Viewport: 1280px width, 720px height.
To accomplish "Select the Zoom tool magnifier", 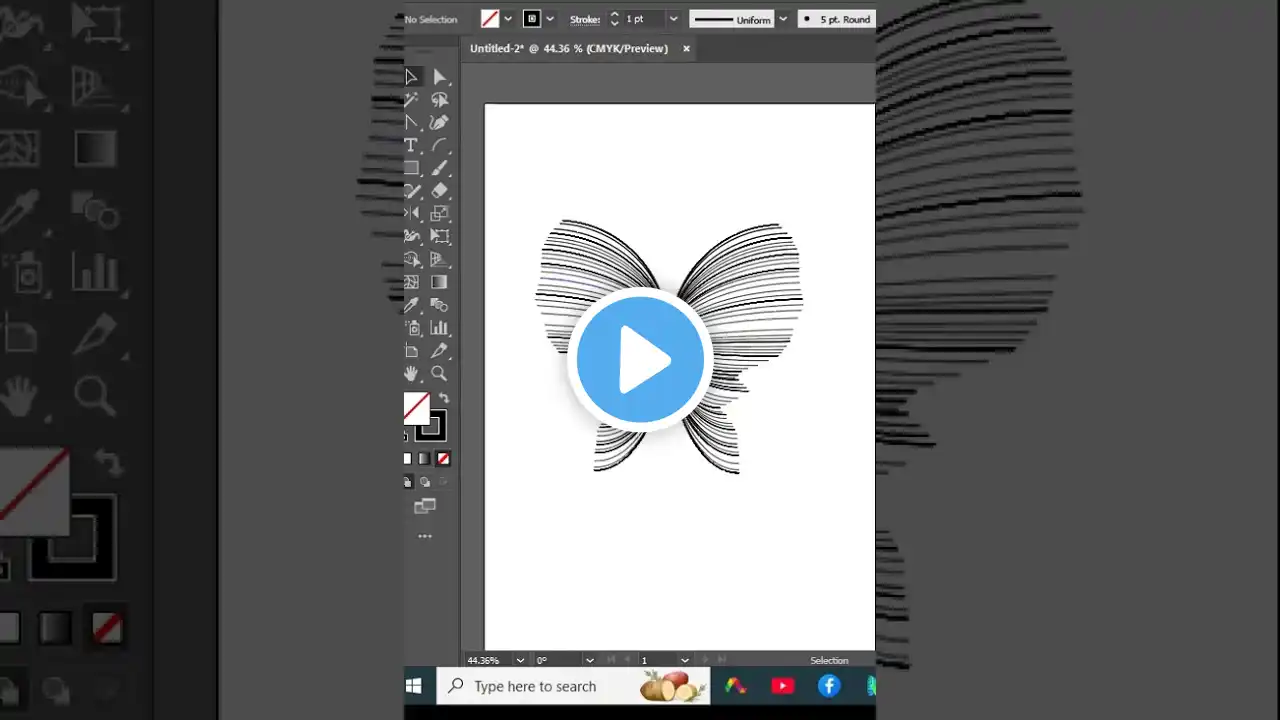I will click(x=439, y=373).
